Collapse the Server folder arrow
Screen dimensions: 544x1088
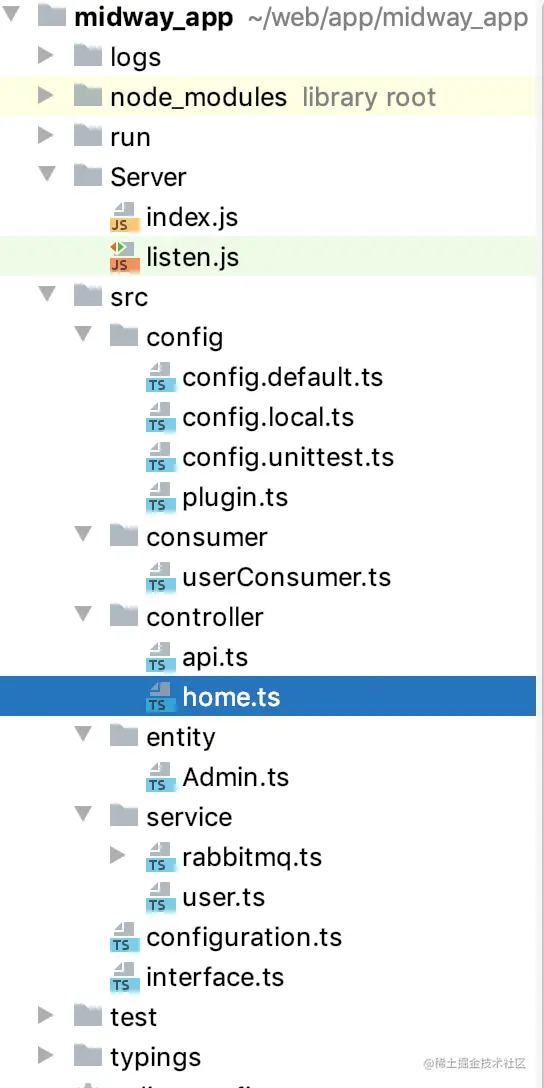[x=47, y=175]
